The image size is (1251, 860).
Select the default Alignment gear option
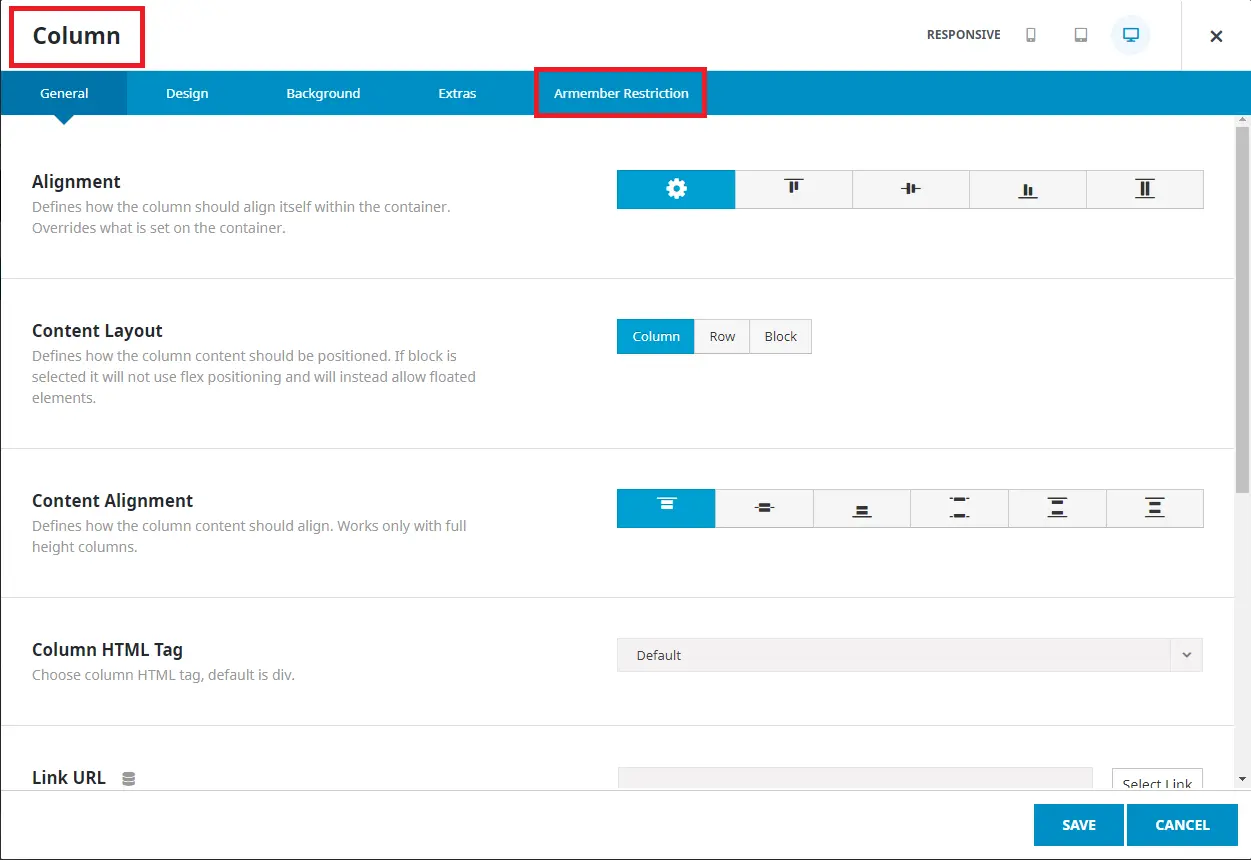676,189
